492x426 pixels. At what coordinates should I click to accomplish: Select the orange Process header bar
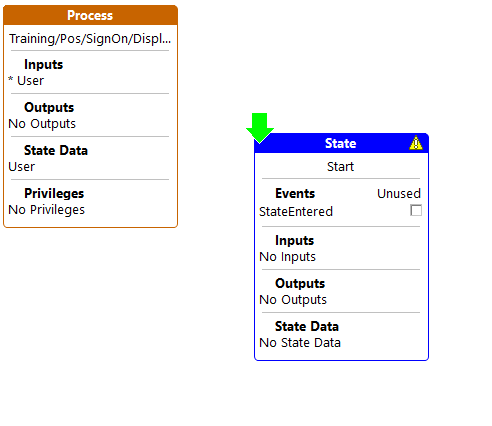[x=90, y=15]
